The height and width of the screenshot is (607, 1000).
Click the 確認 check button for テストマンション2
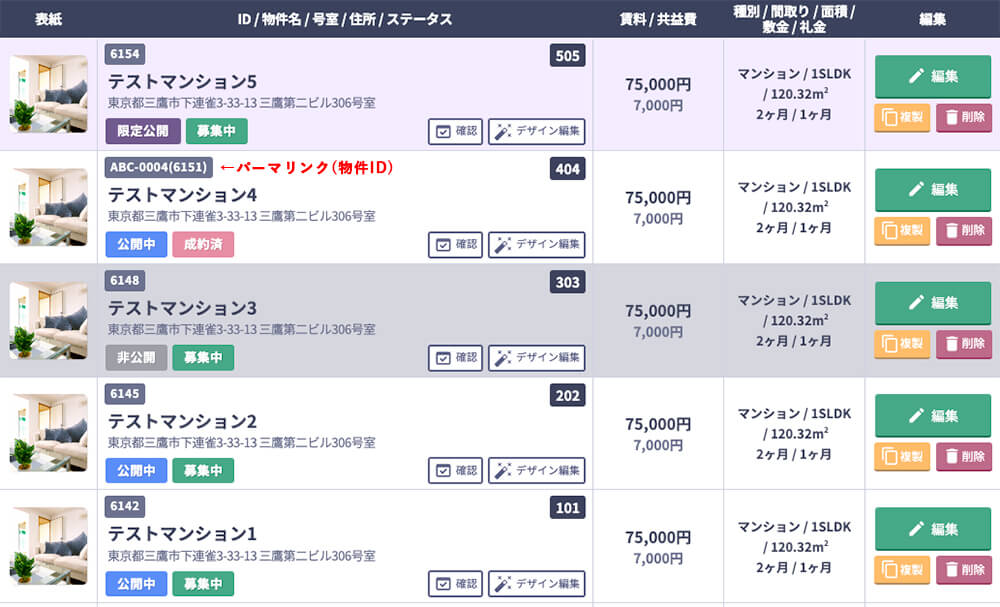[455, 470]
